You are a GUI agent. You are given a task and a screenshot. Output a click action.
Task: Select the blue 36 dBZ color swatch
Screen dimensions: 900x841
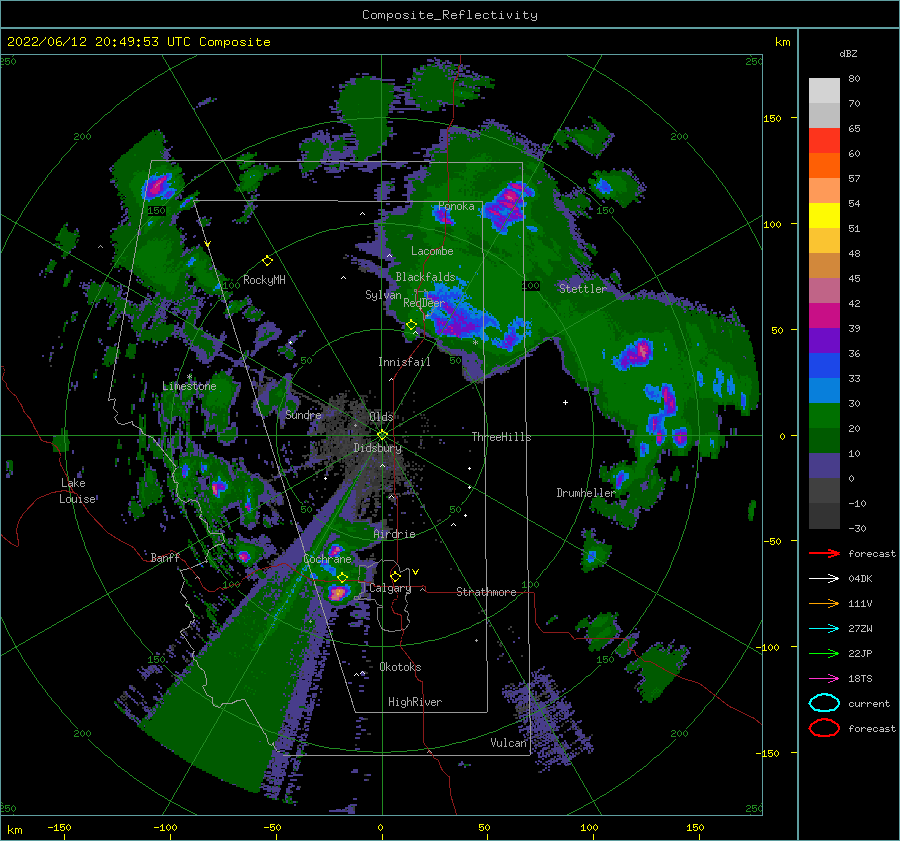[824, 366]
